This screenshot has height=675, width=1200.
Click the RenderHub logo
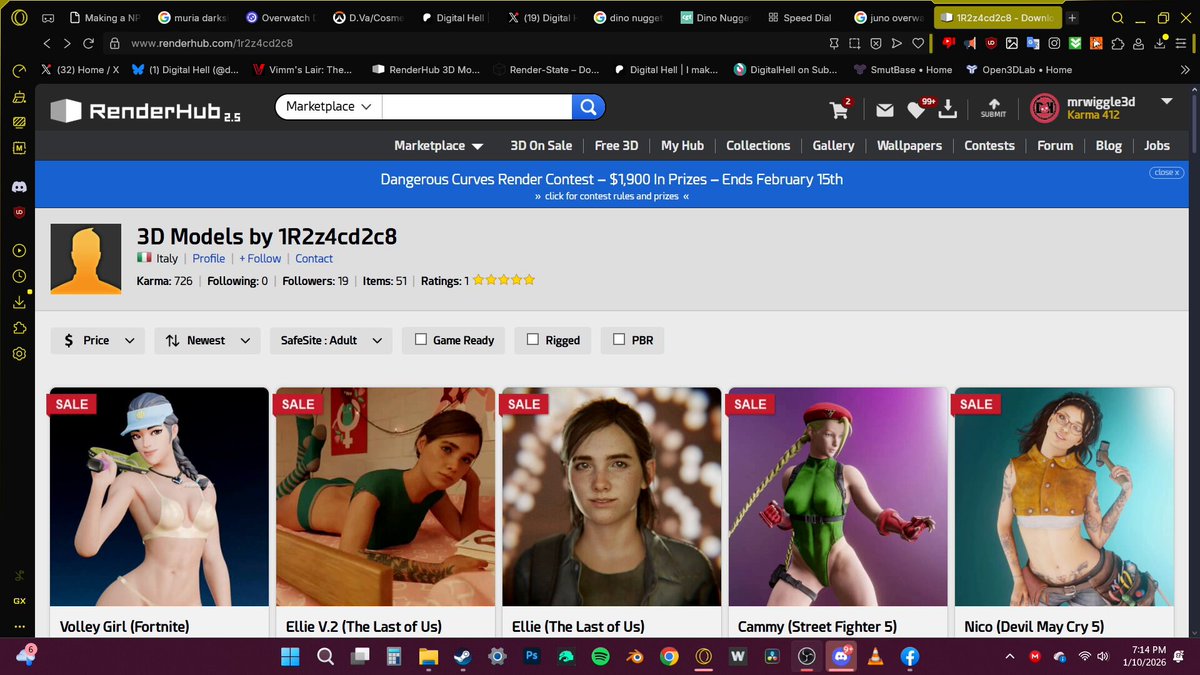pyautogui.click(x=145, y=111)
